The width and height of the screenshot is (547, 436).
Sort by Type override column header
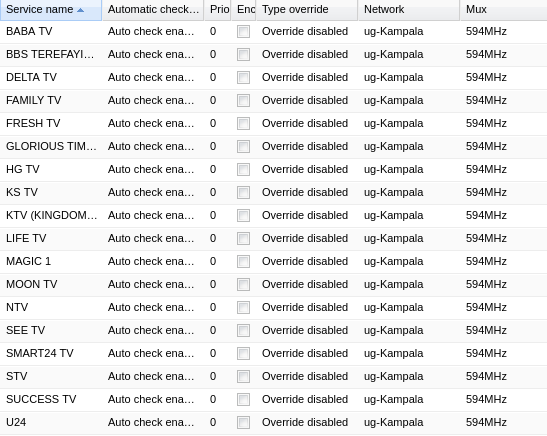click(x=307, y=10)
